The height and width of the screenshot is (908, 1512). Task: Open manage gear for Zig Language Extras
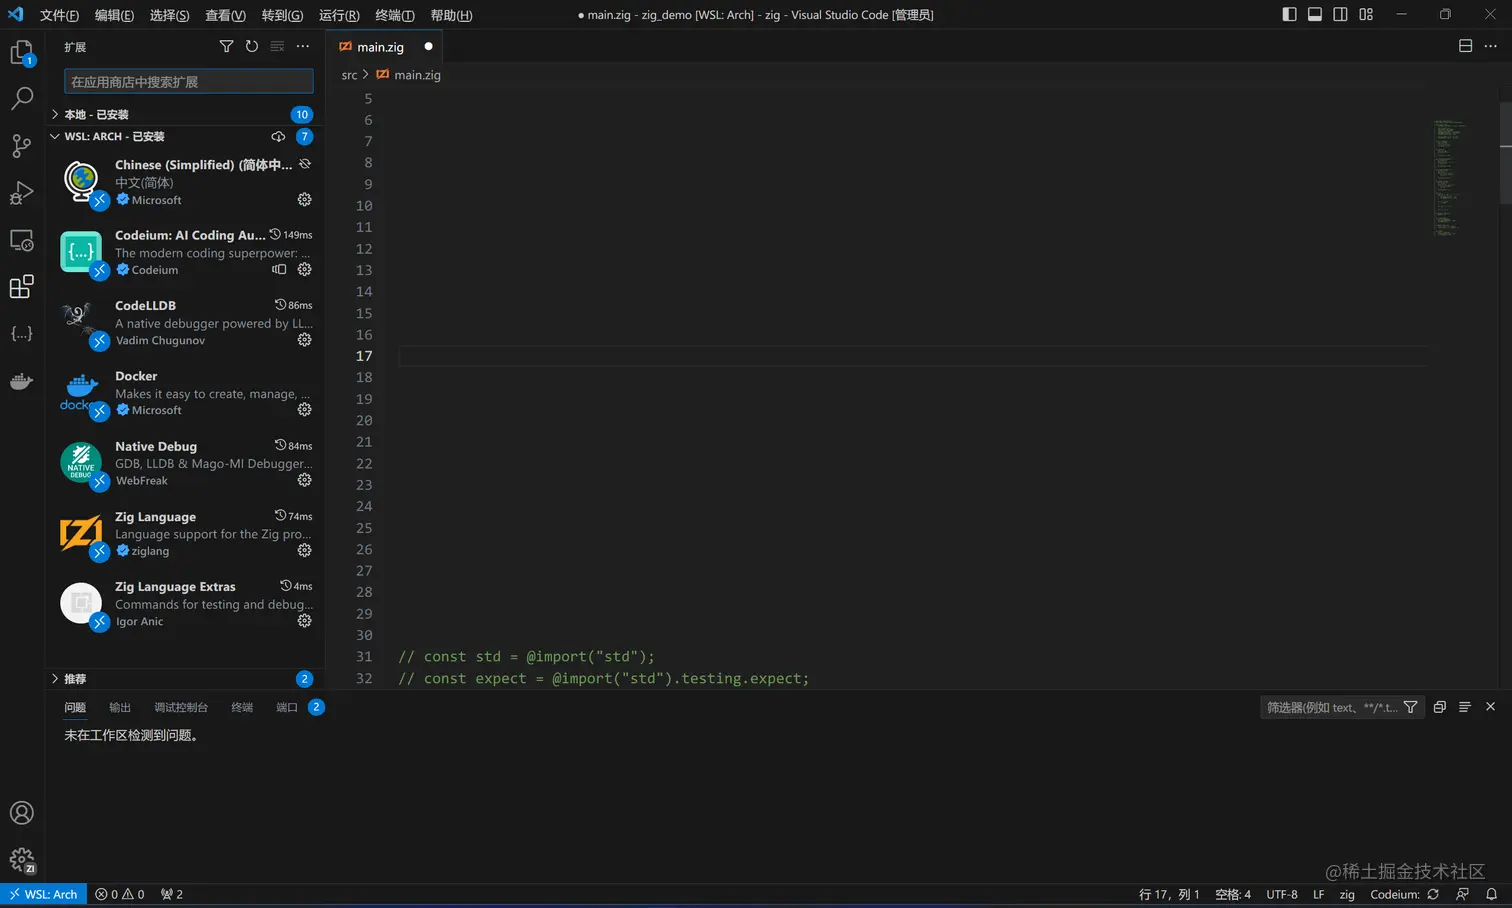[305, 621]
